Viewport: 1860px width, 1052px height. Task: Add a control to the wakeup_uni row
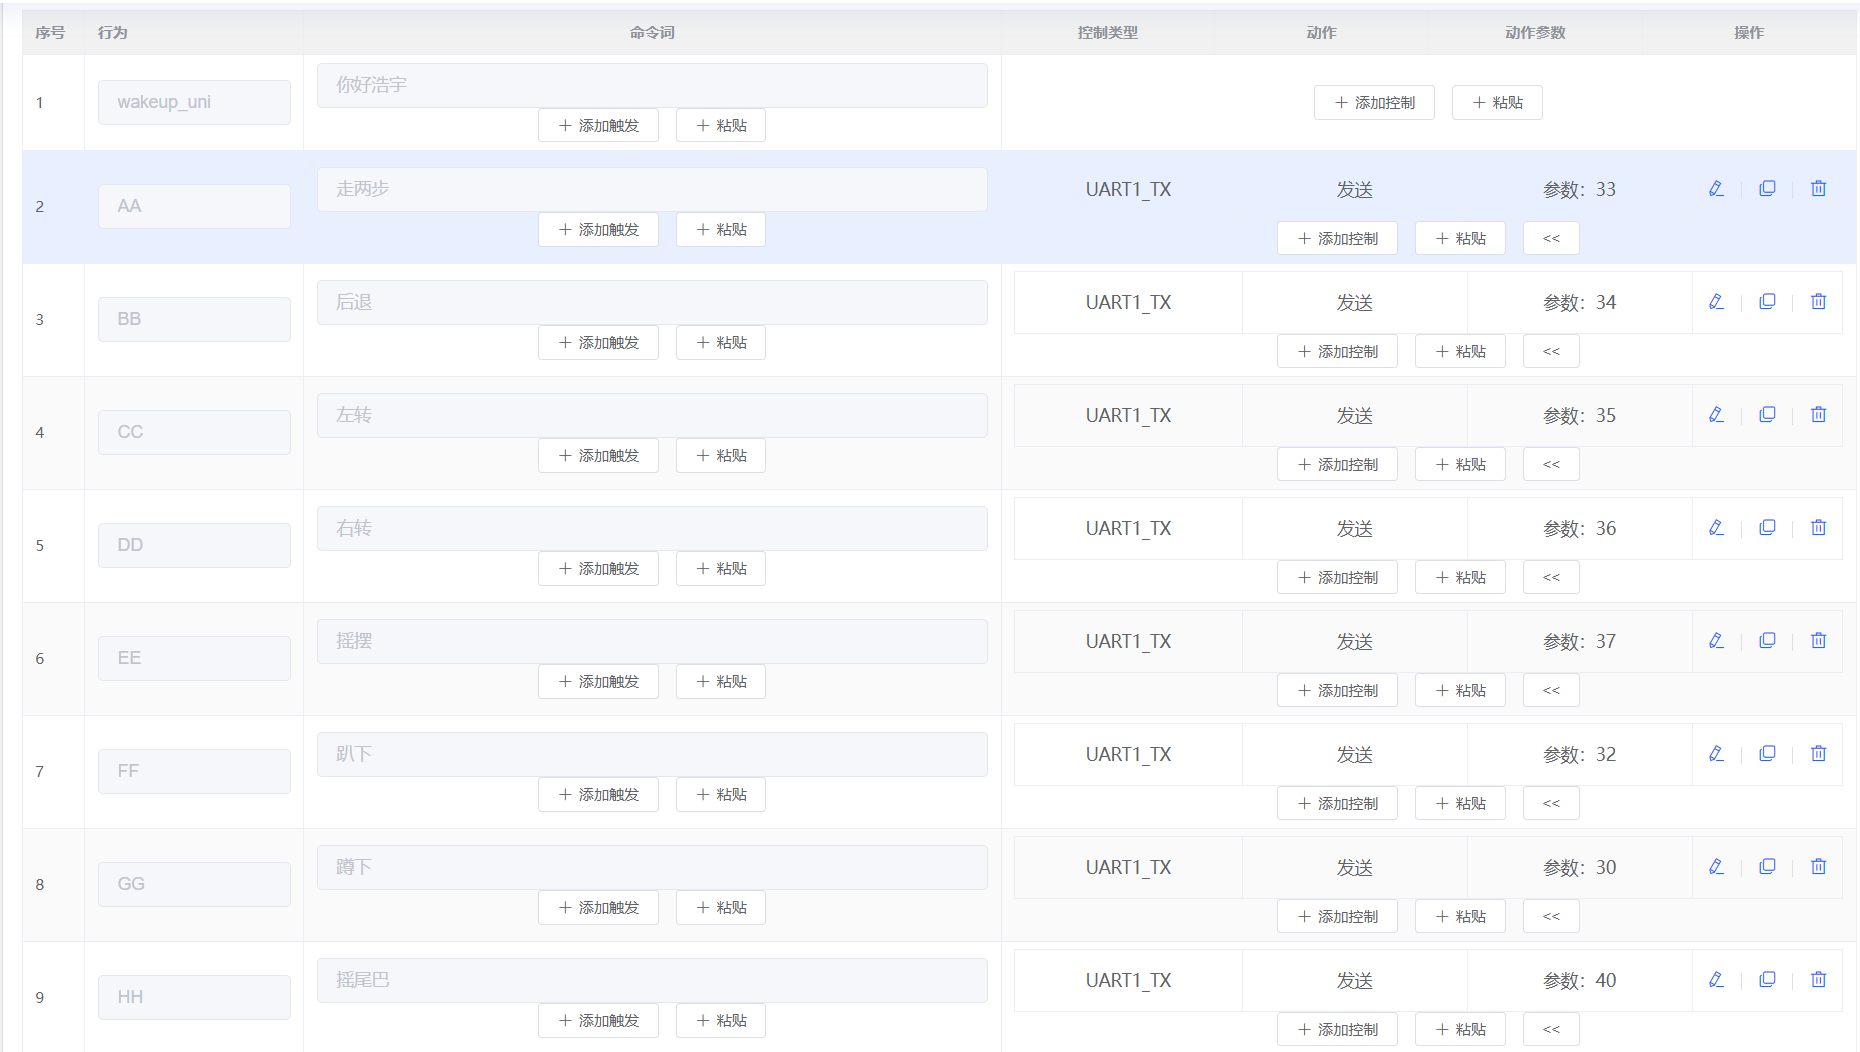coord(1374,103)
